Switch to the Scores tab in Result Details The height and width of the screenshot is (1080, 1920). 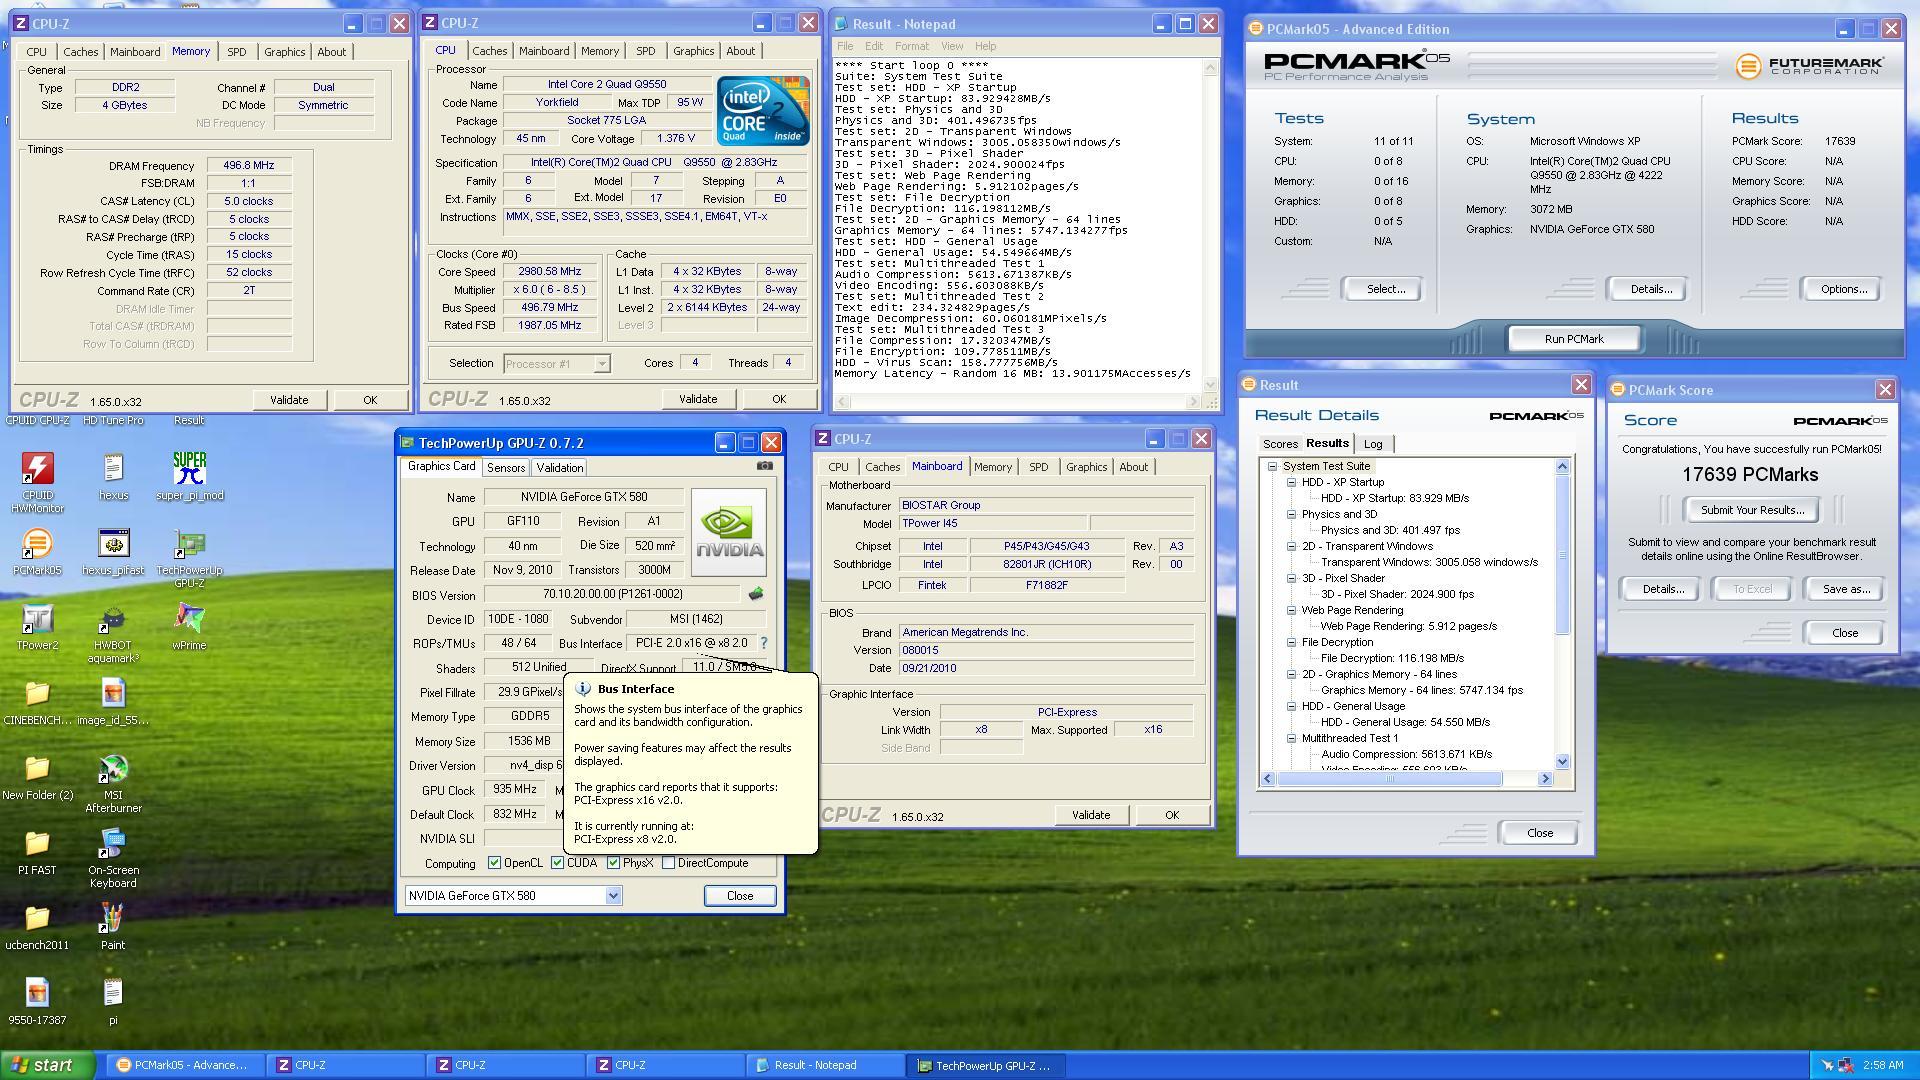click(1280, 444)
